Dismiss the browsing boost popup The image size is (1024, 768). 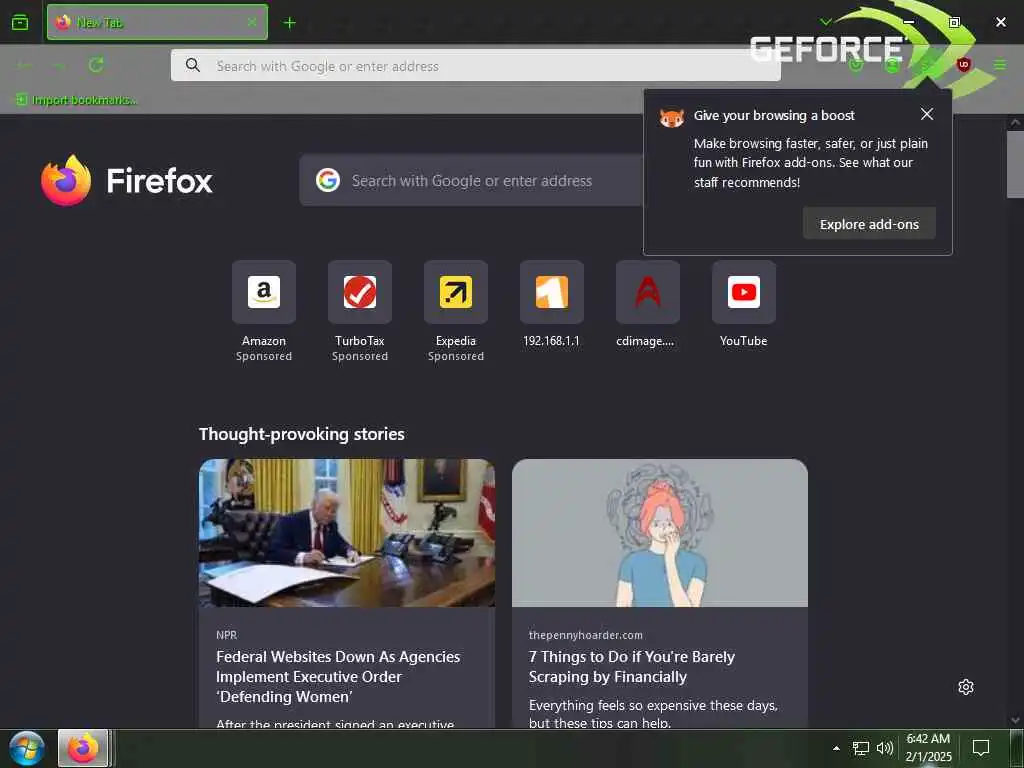click(x=927, y=114)
